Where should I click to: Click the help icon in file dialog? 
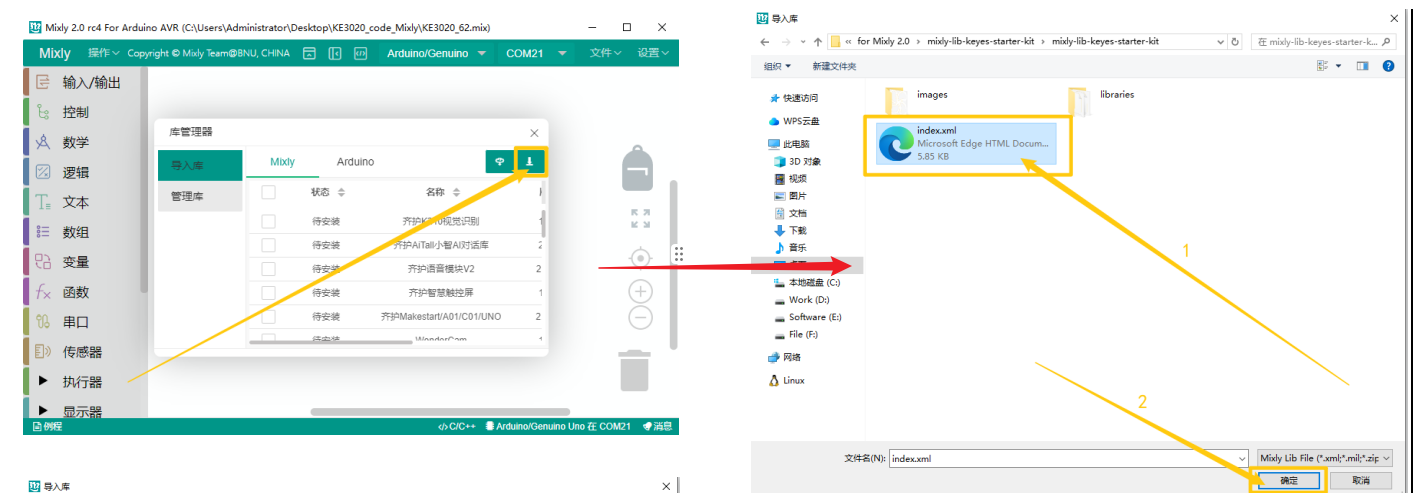point(1388,66)
